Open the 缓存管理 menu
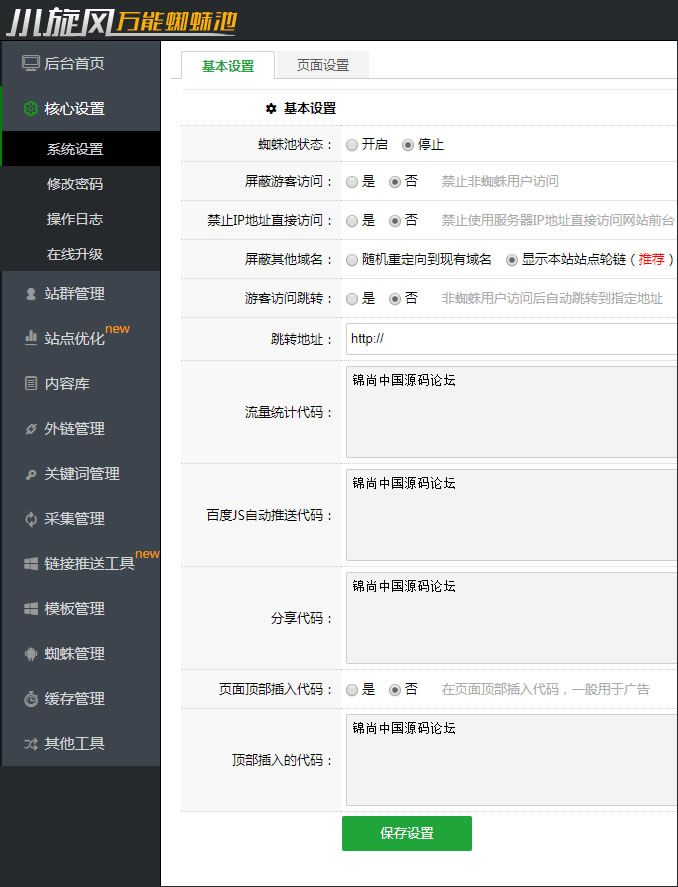 [x=81, y=698]
